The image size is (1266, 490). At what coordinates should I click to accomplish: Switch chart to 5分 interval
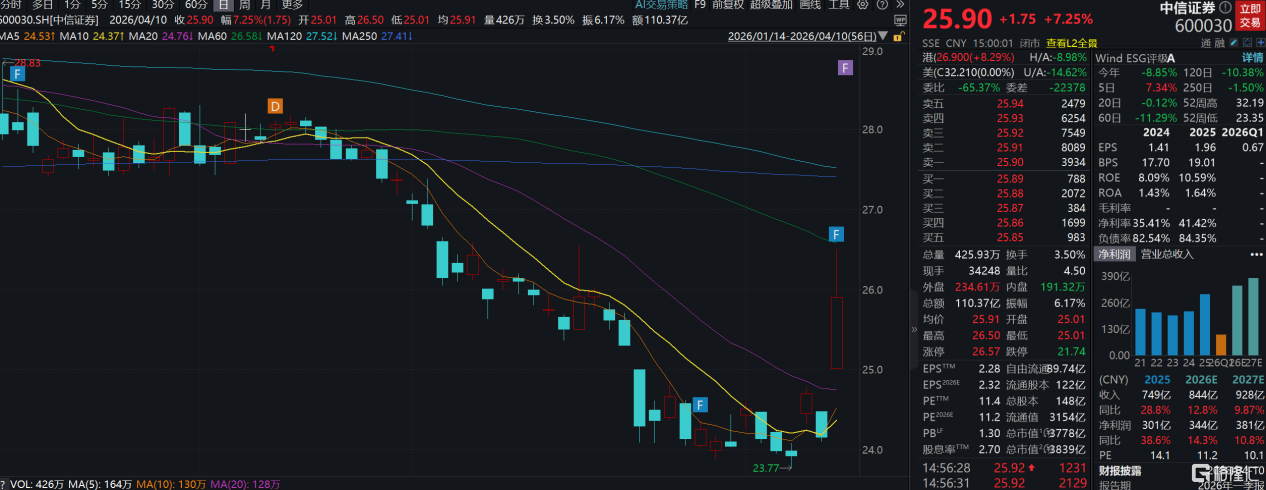tap(100, 5)
